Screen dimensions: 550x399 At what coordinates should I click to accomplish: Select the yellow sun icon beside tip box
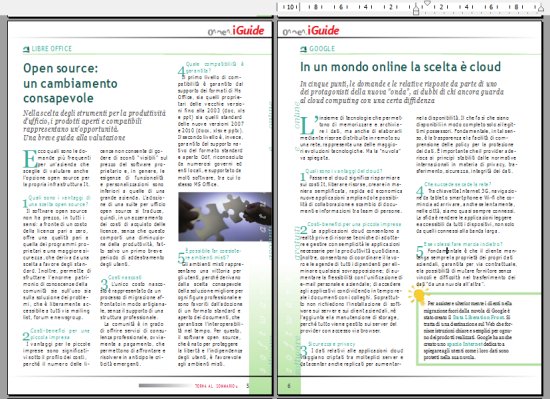coord(419,295)
